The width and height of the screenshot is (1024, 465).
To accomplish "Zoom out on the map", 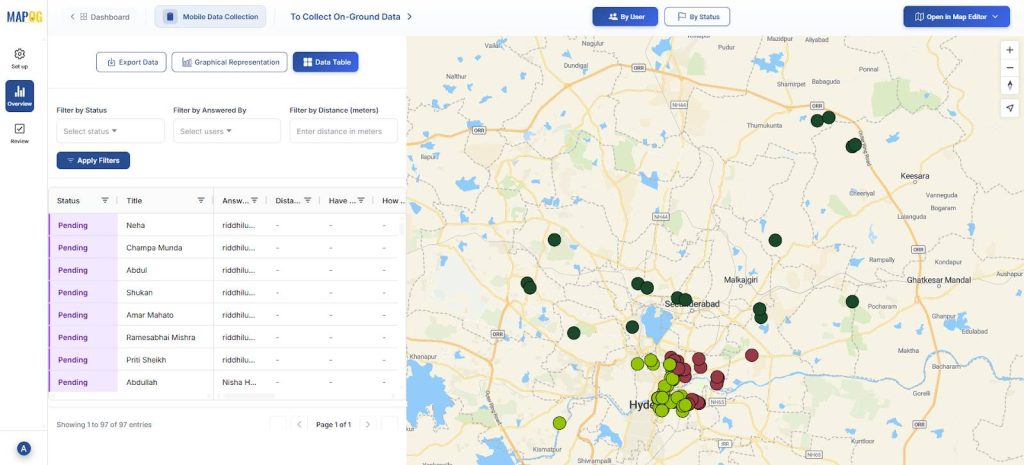I will 1009,68.
